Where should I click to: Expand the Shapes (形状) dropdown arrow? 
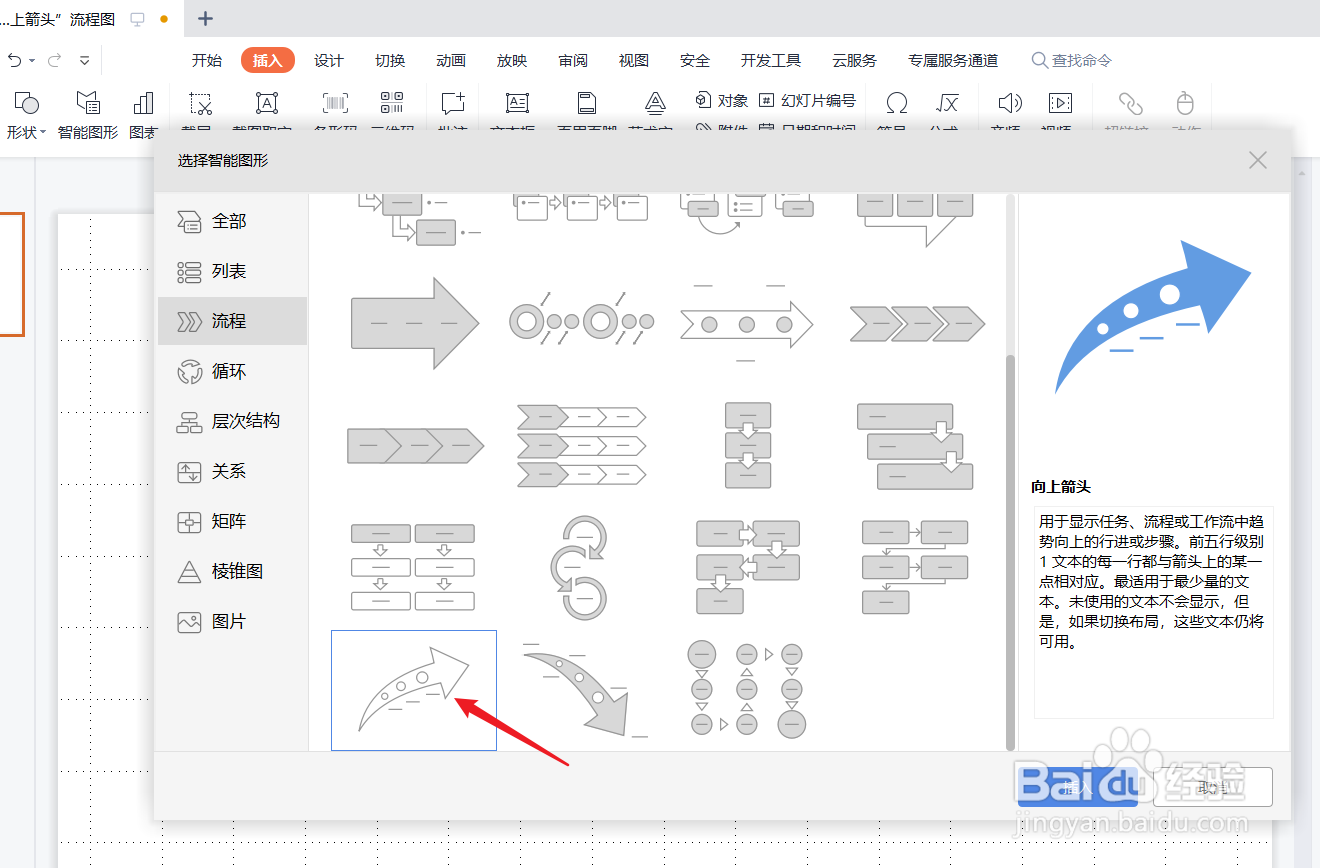point(43,132)
